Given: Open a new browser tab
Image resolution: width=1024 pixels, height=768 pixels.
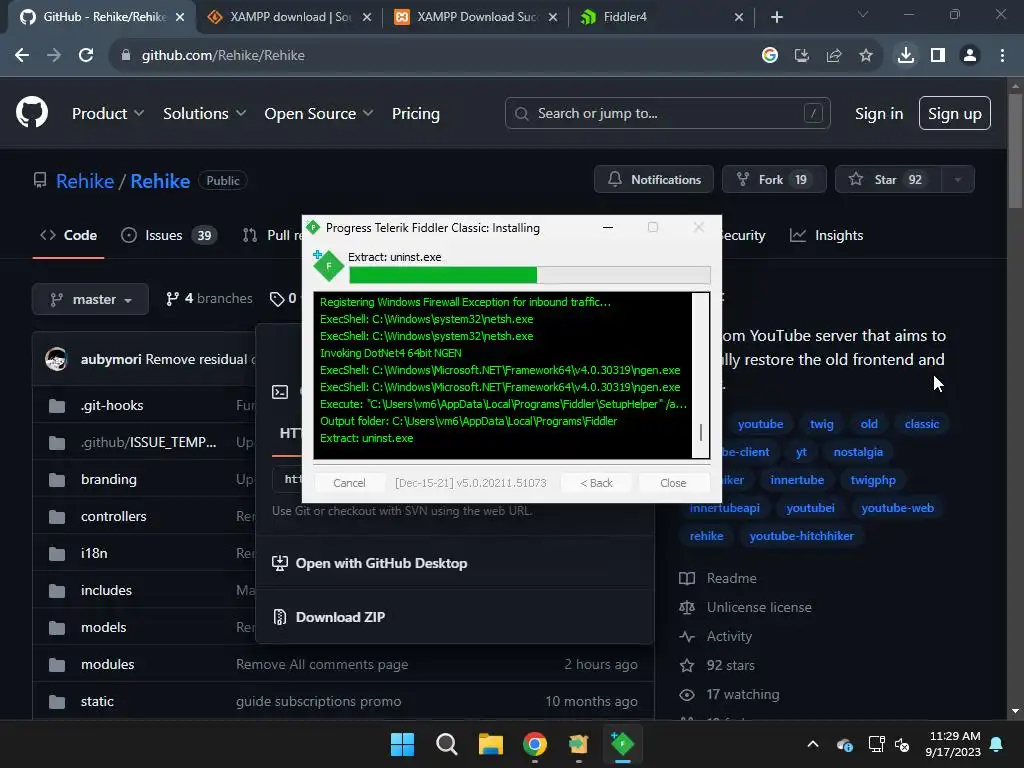Looking at the screenshot, I should coord(776,17).
